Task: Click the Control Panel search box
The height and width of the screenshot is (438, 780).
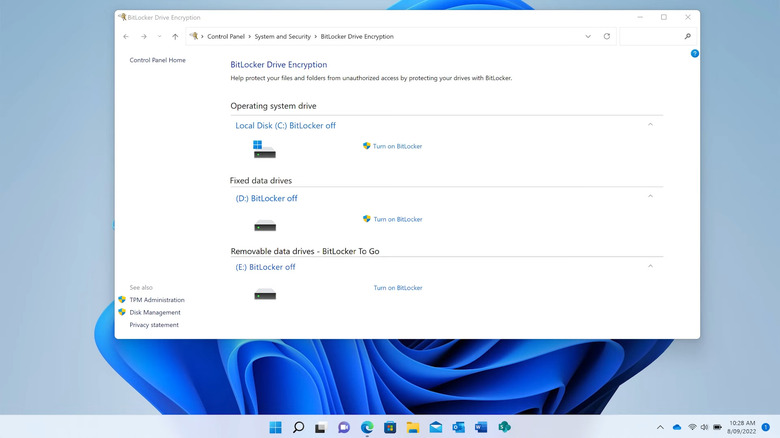Action: click(x=650, y=36)
